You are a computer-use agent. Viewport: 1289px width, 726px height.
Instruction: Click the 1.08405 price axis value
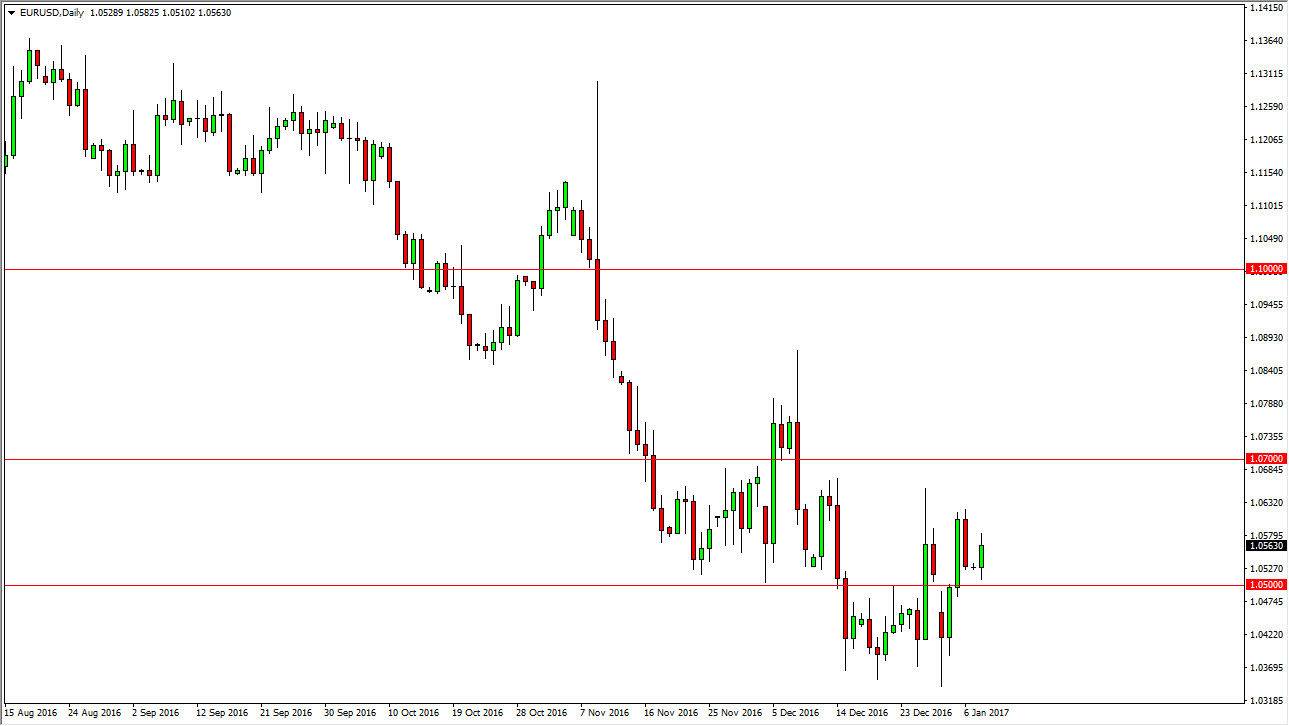pyautogui.click(x=1266, y=371)
